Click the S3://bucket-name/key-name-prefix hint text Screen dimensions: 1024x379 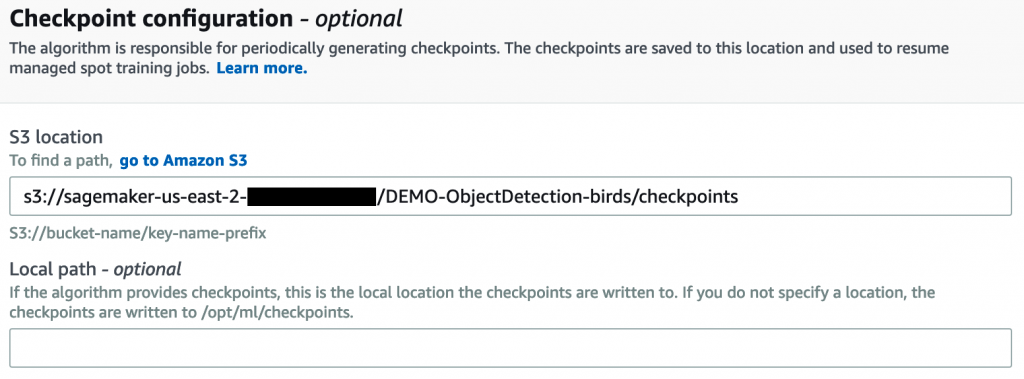pyautogui.click(x=138, y=233)
